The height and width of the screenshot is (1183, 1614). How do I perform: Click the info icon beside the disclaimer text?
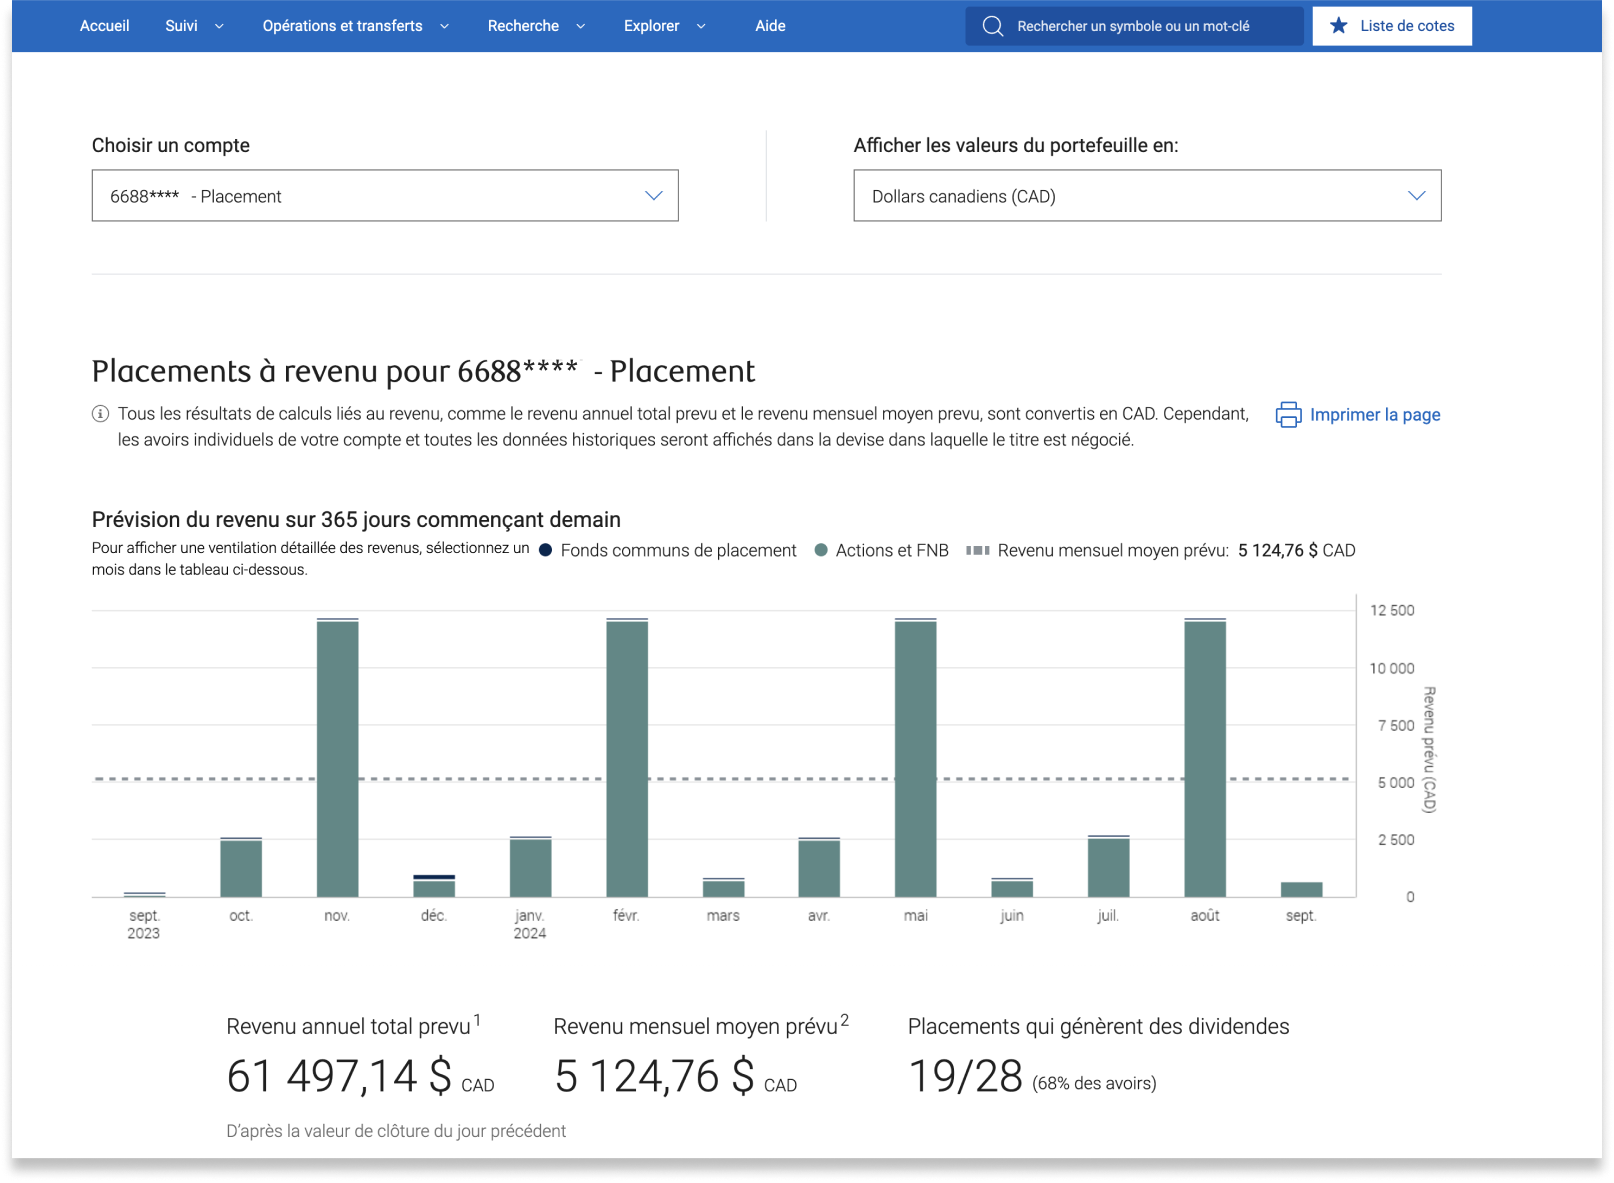pos(100,414)
